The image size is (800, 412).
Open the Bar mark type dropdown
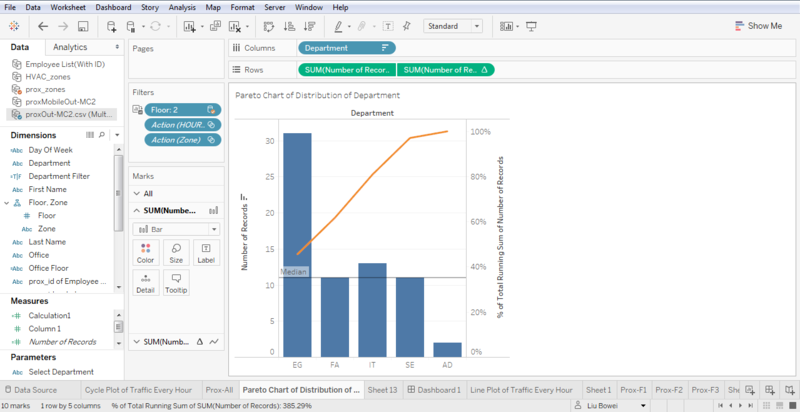click(176, 229)
